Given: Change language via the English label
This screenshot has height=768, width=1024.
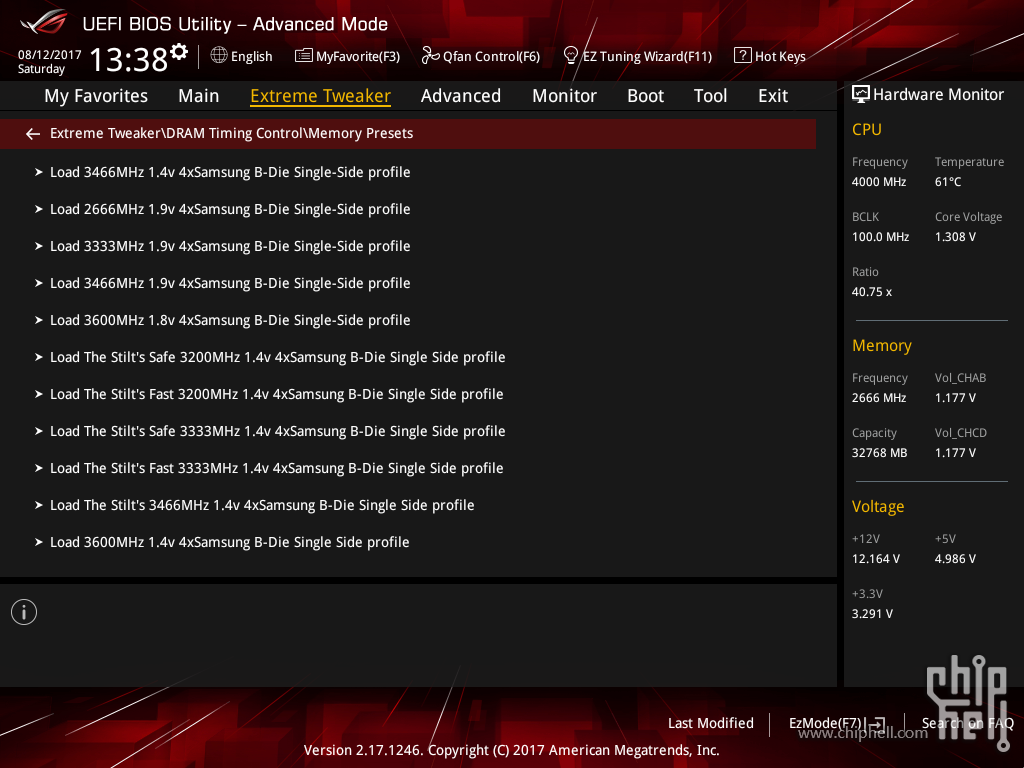Looking at the screenshot, I should coord(251,57).
